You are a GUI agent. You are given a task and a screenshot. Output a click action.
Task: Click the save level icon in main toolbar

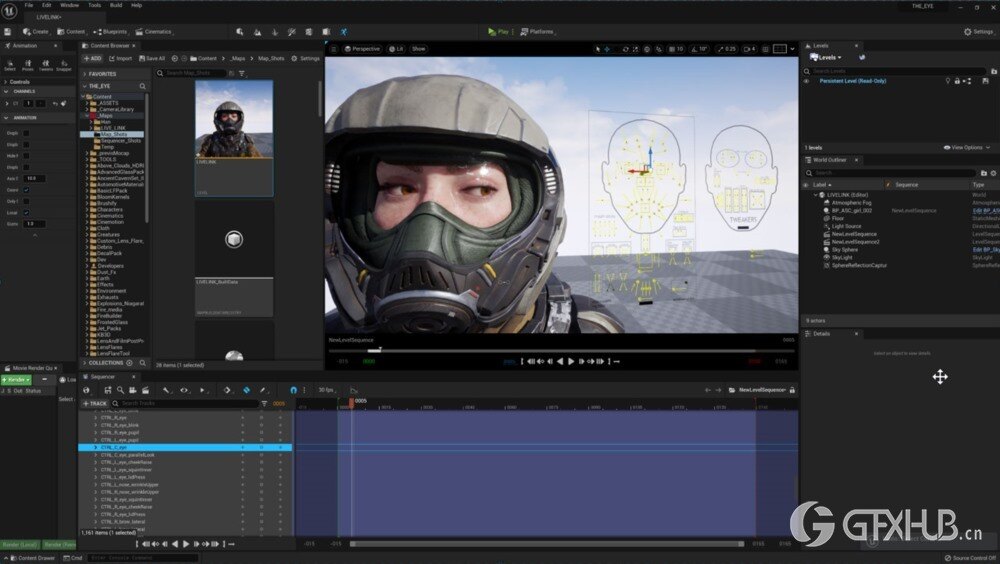tap(8, 31)
